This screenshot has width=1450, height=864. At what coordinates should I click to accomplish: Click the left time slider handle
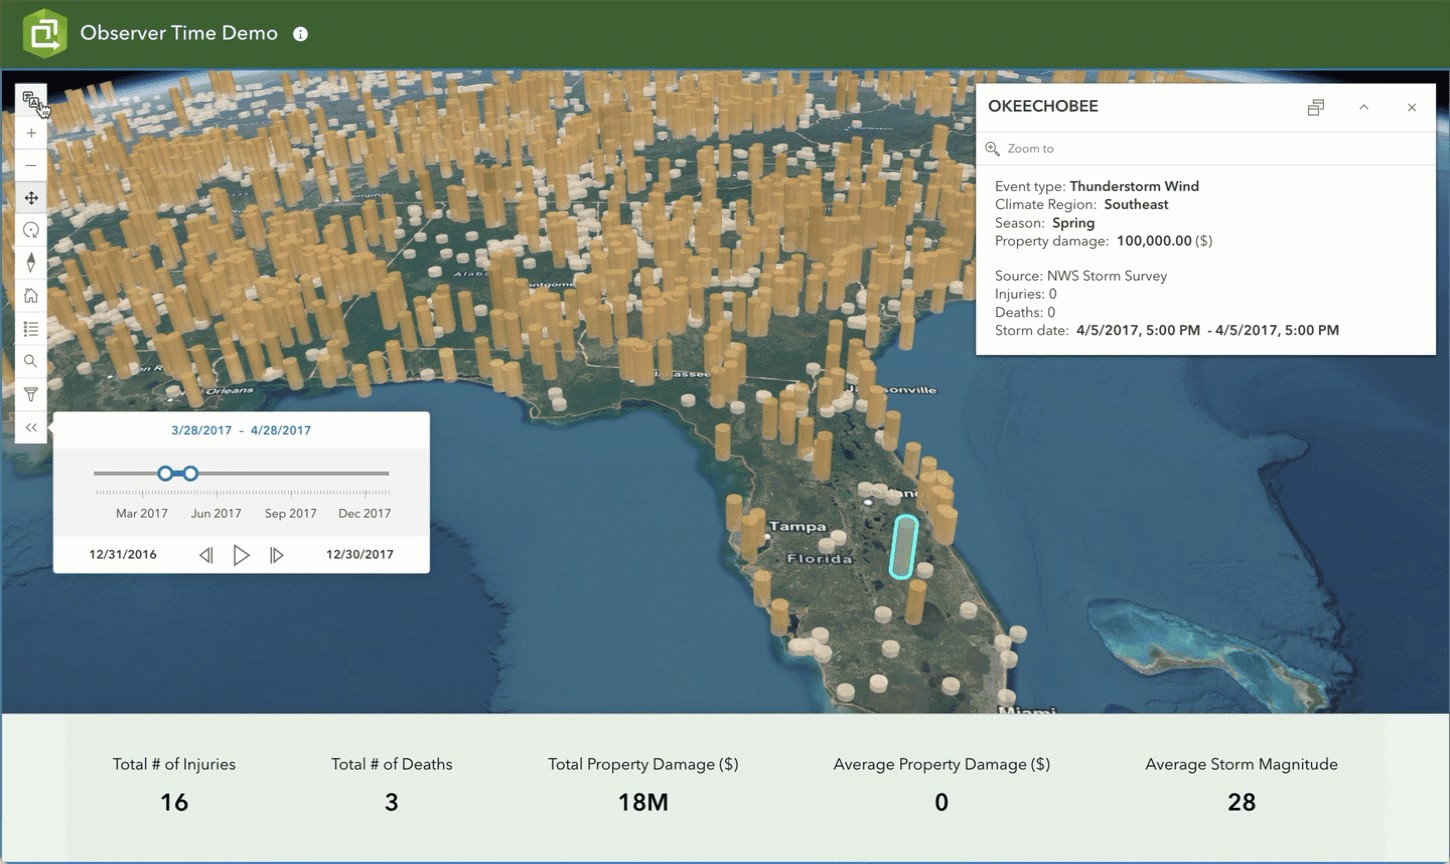tap(166, 473)
